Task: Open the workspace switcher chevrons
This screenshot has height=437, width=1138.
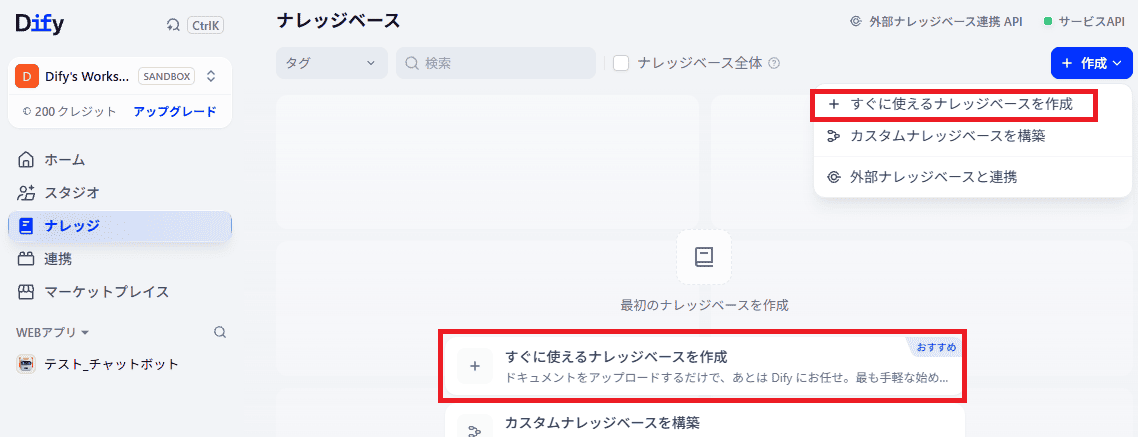Action: pos(211,75)
